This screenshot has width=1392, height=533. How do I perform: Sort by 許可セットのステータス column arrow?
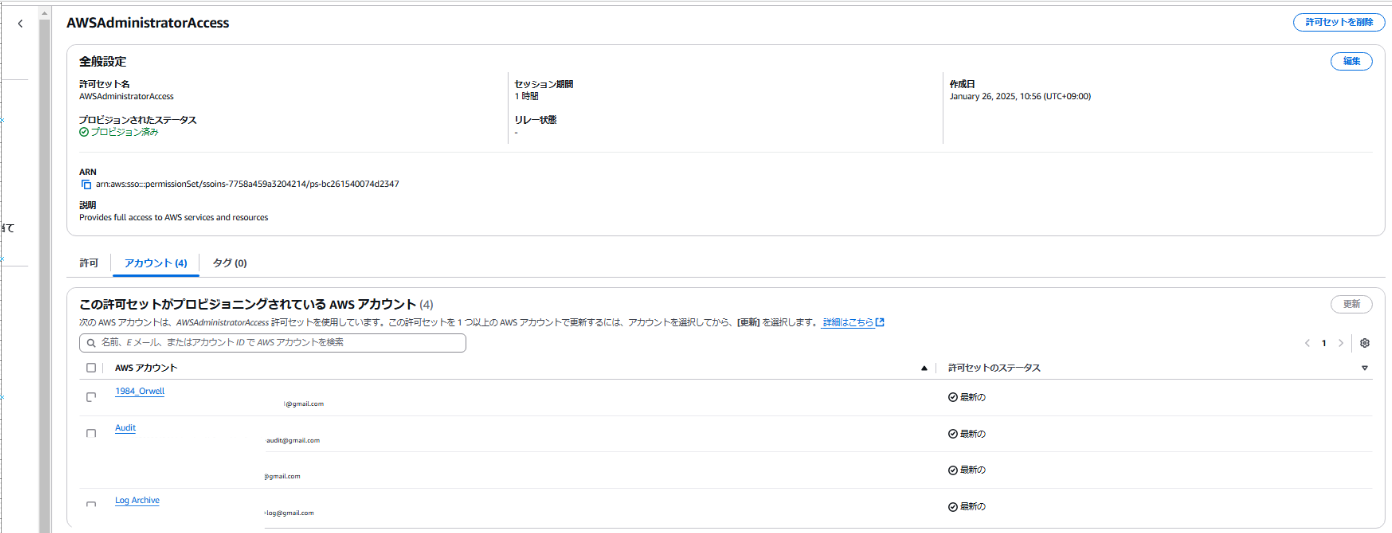(x=1365, y=368)
